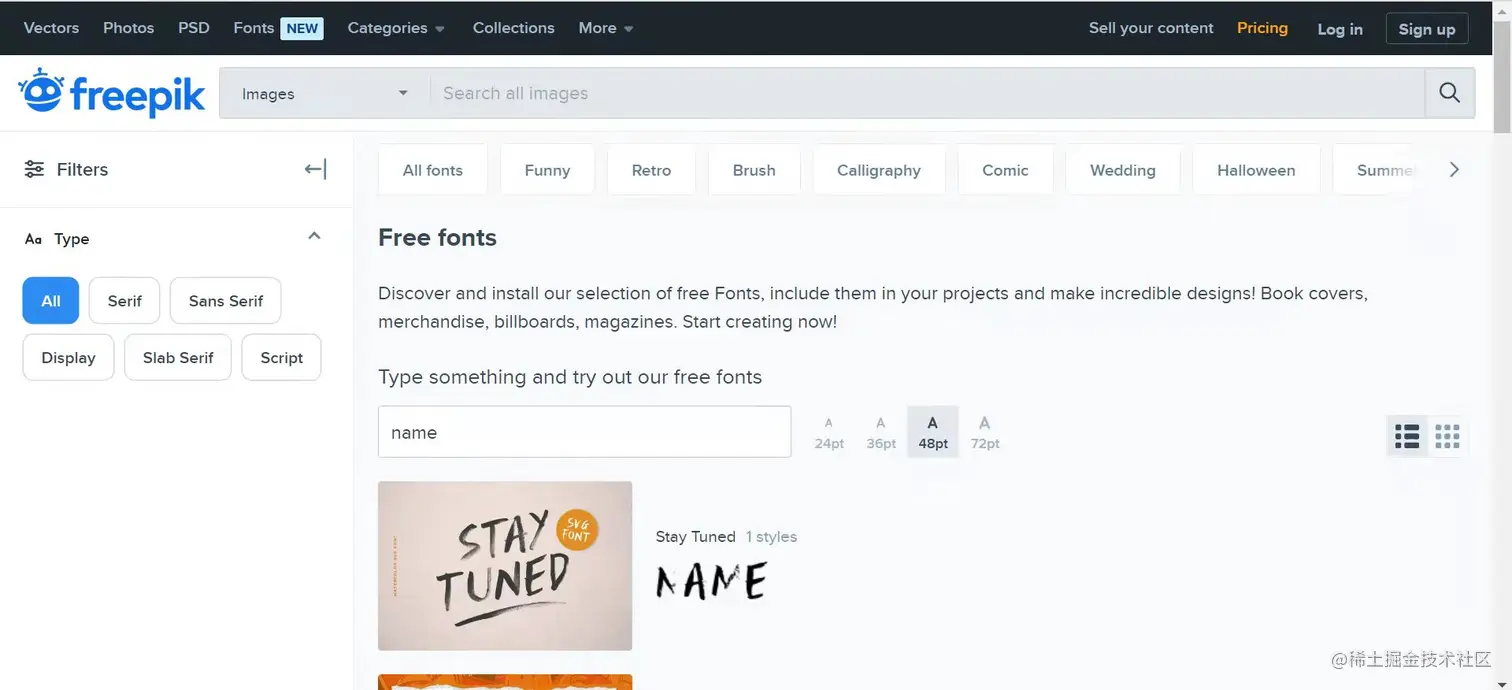Expand the More menu
This screenshot has width=1512, height=690.
point(603,28)
